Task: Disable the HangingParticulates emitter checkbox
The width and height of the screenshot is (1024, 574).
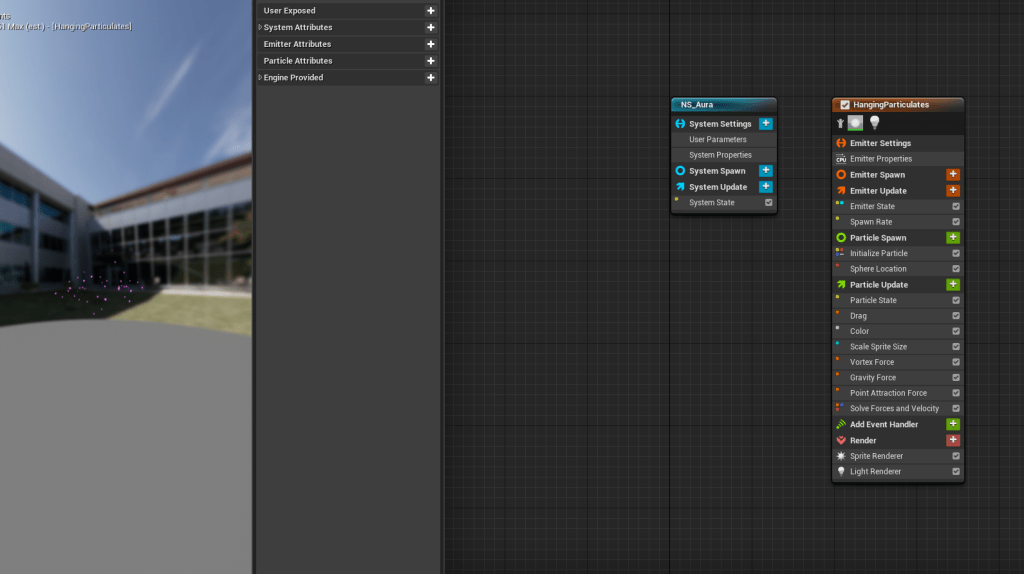Action: click(845, 105)
